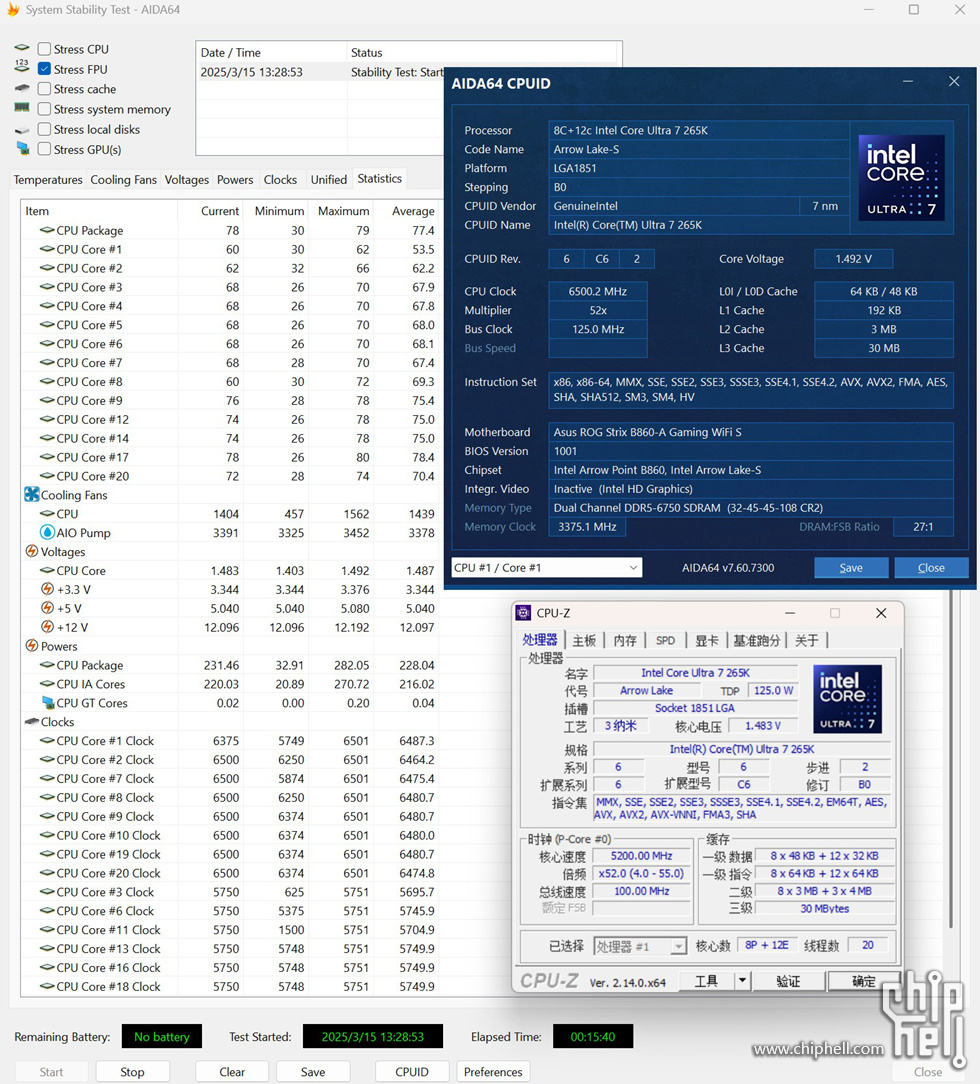
Task: Click the Save button in Stability Test window
Action: click(313, 1072)
